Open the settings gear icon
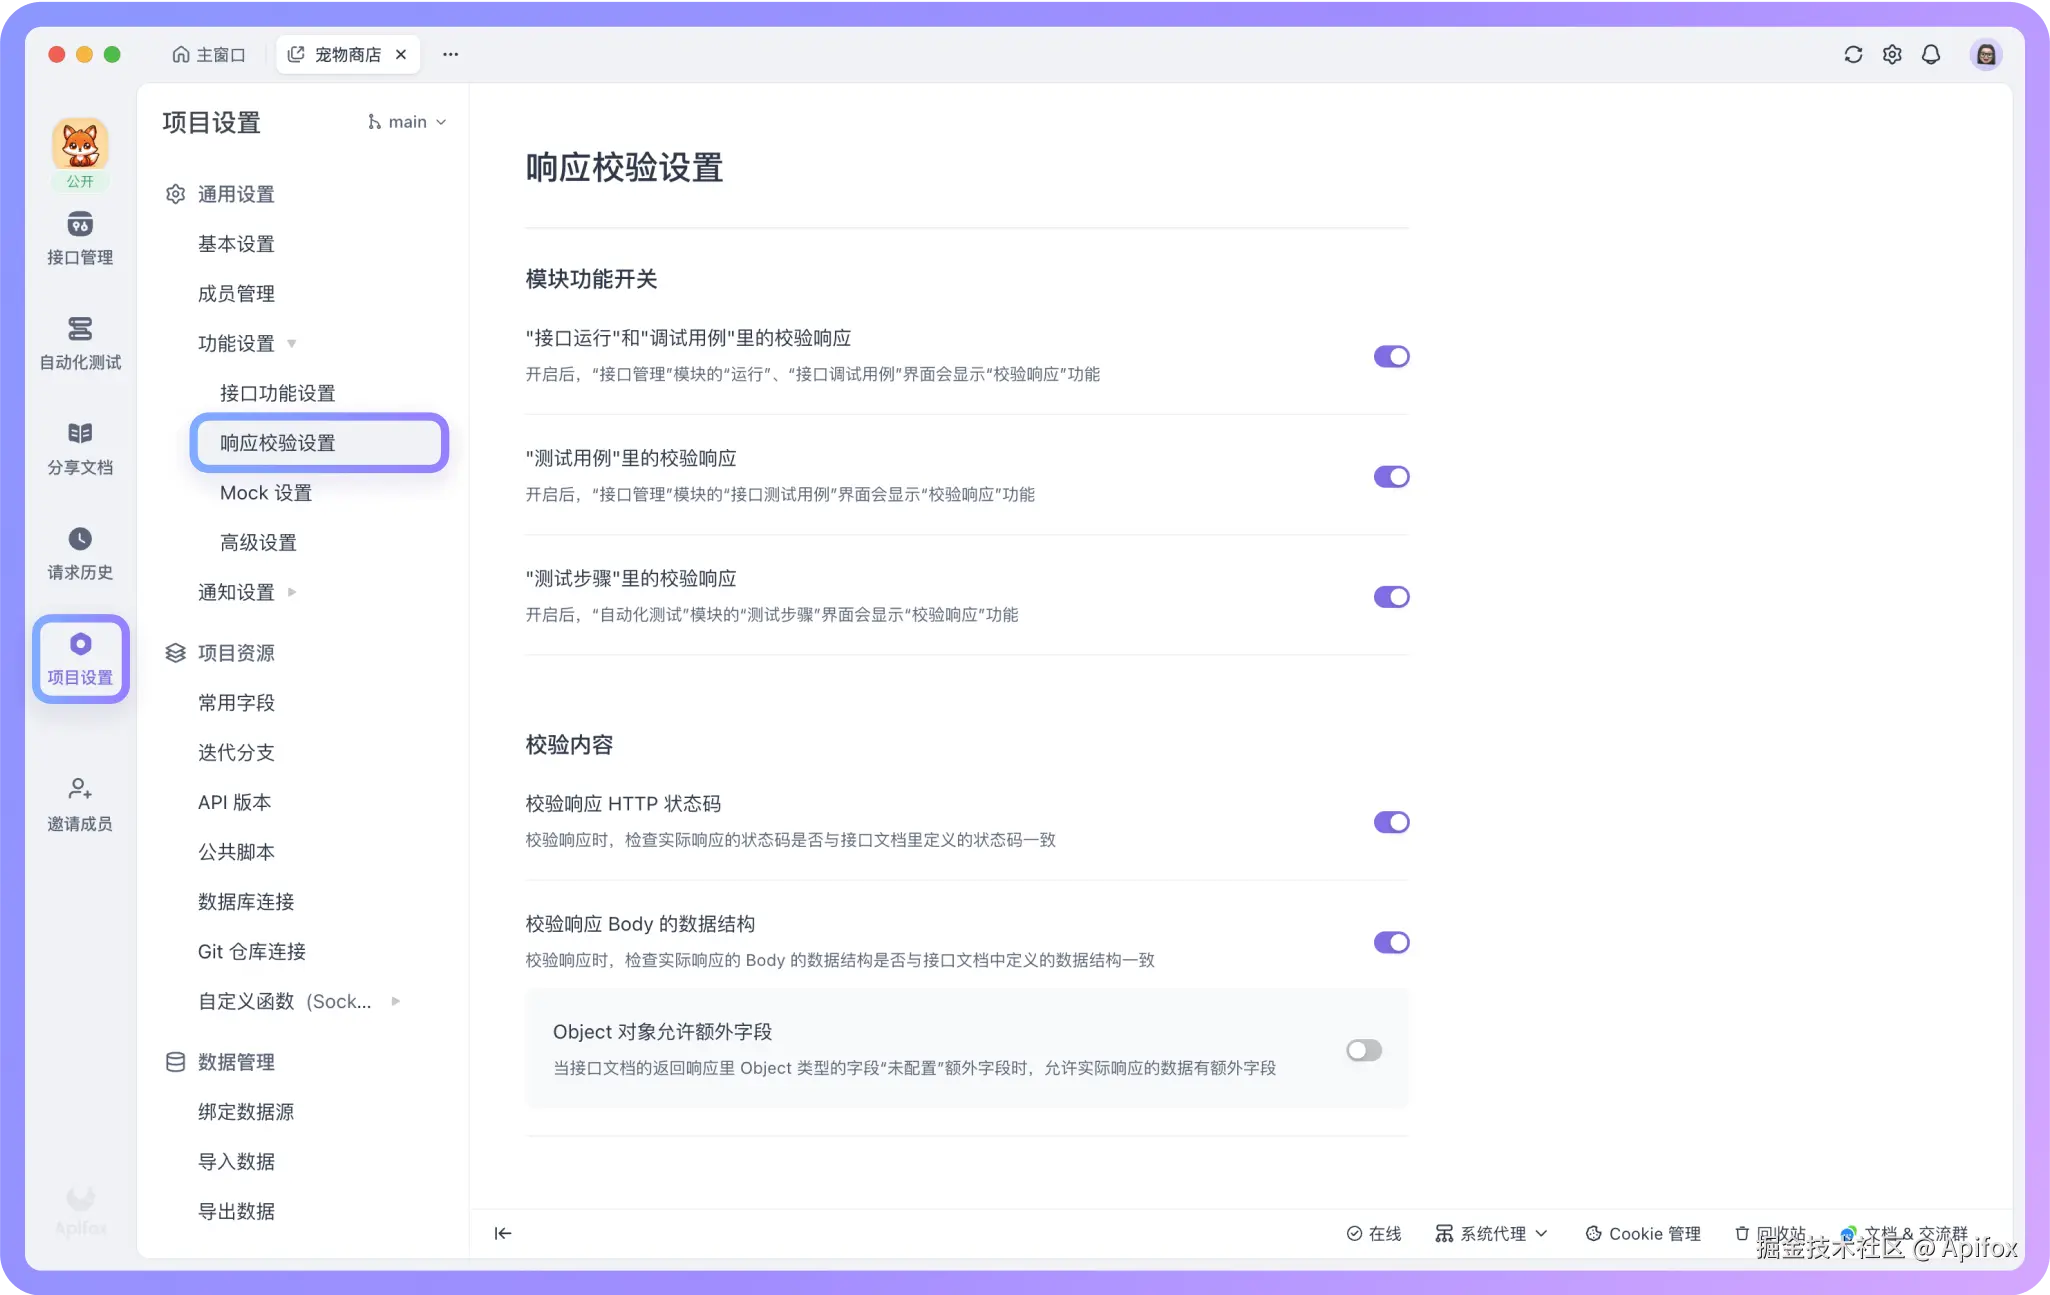This screenshot has height=1295, width=2050. [1892, 55]
